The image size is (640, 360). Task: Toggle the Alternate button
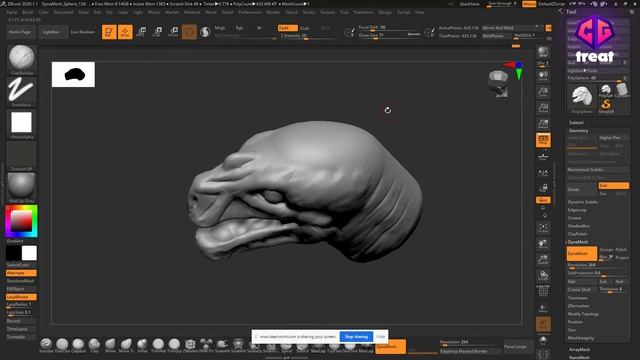pyautogui.click(x=21, y=273)
